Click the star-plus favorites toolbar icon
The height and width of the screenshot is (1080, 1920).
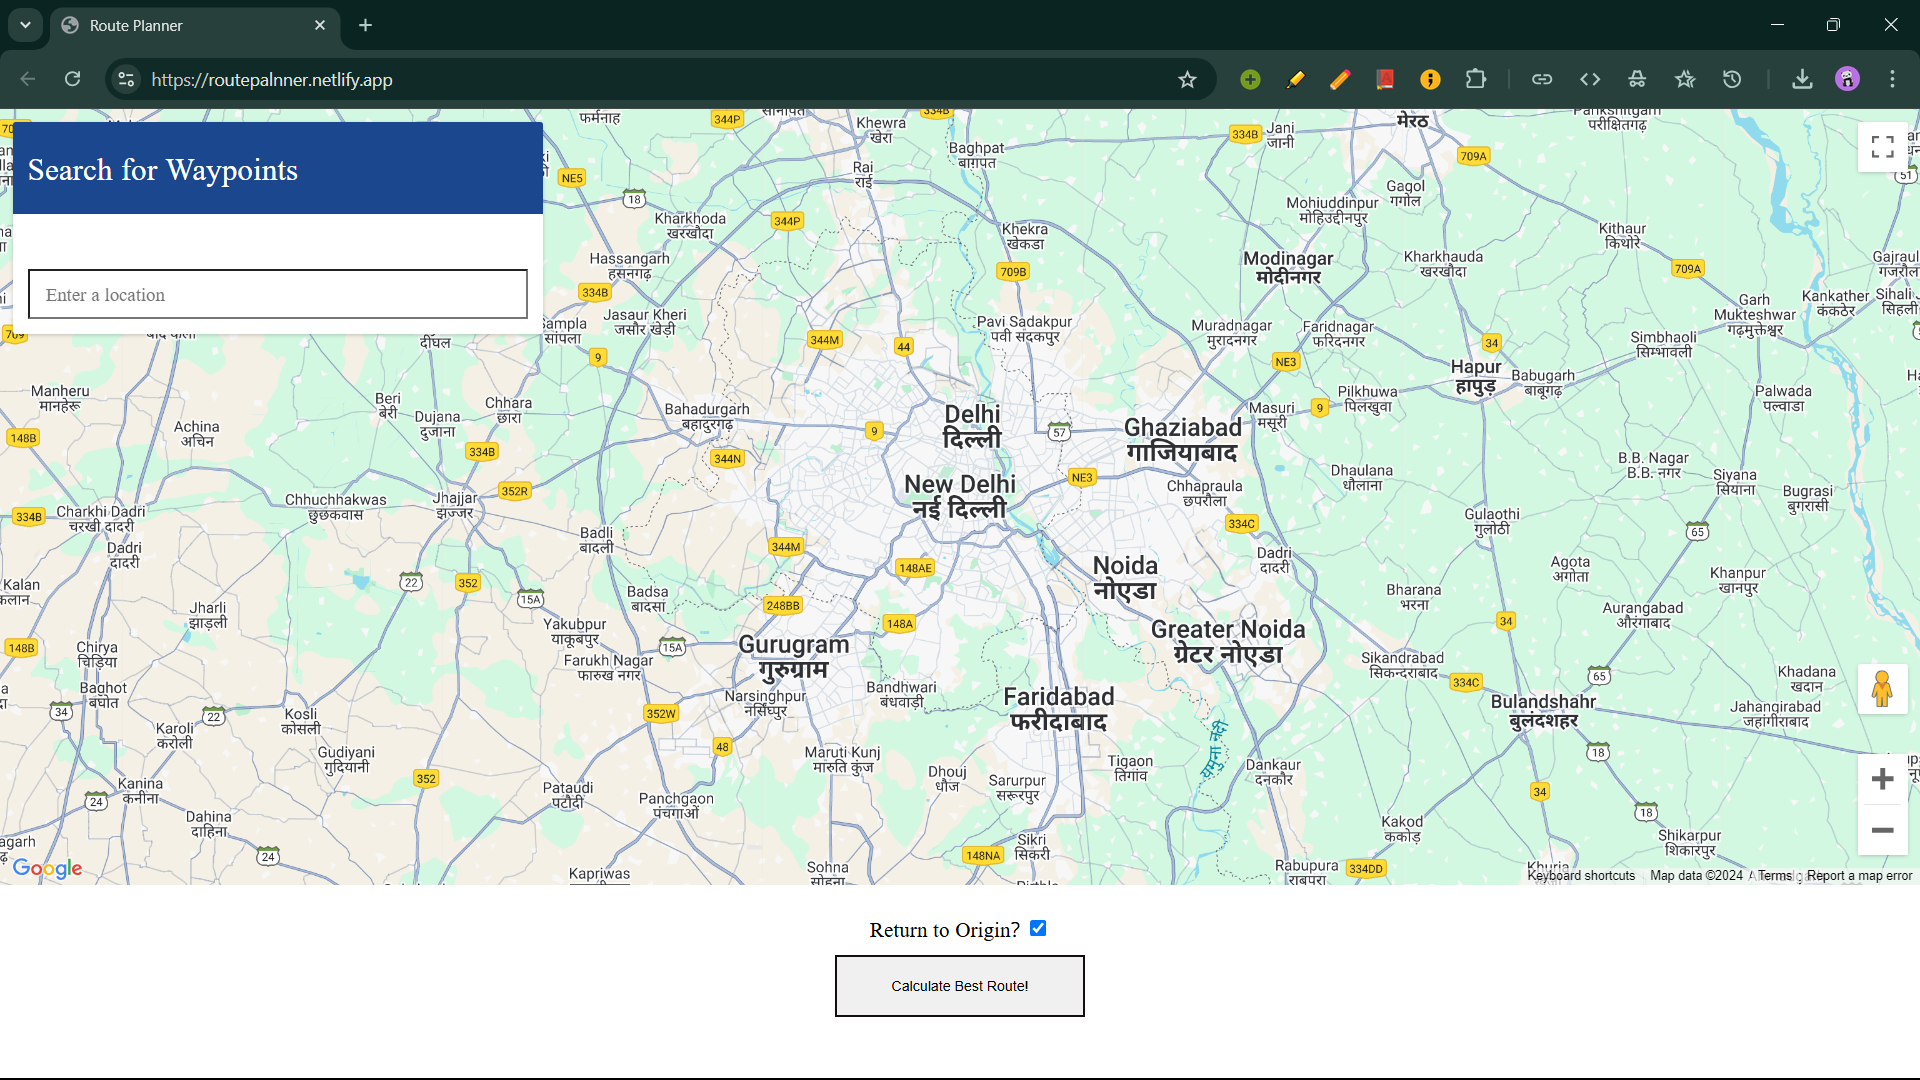pos(1685,79)
